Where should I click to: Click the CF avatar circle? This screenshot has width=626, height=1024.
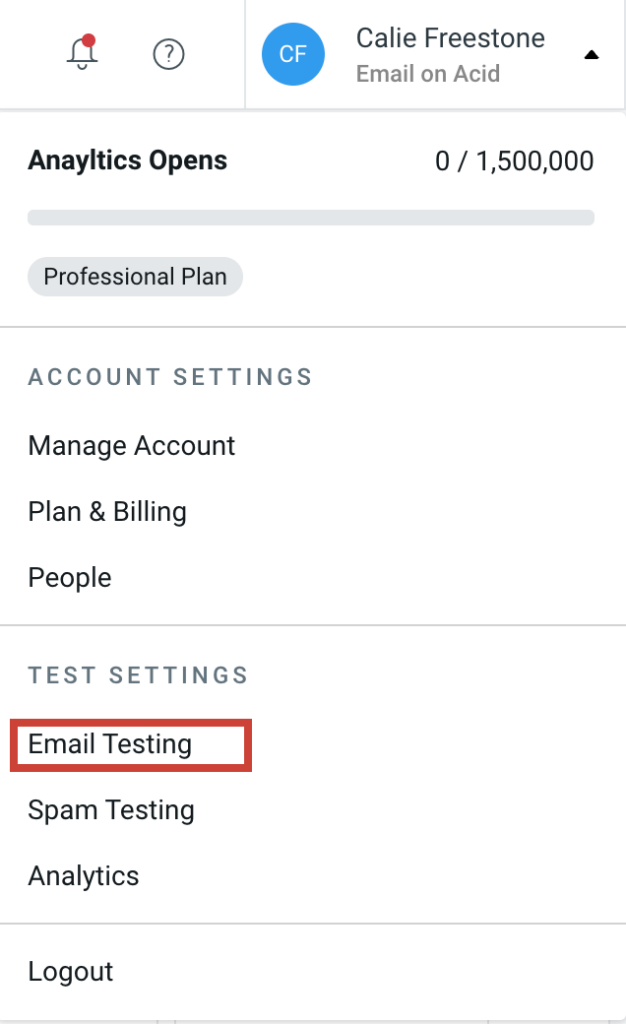(x=293, y=55)
